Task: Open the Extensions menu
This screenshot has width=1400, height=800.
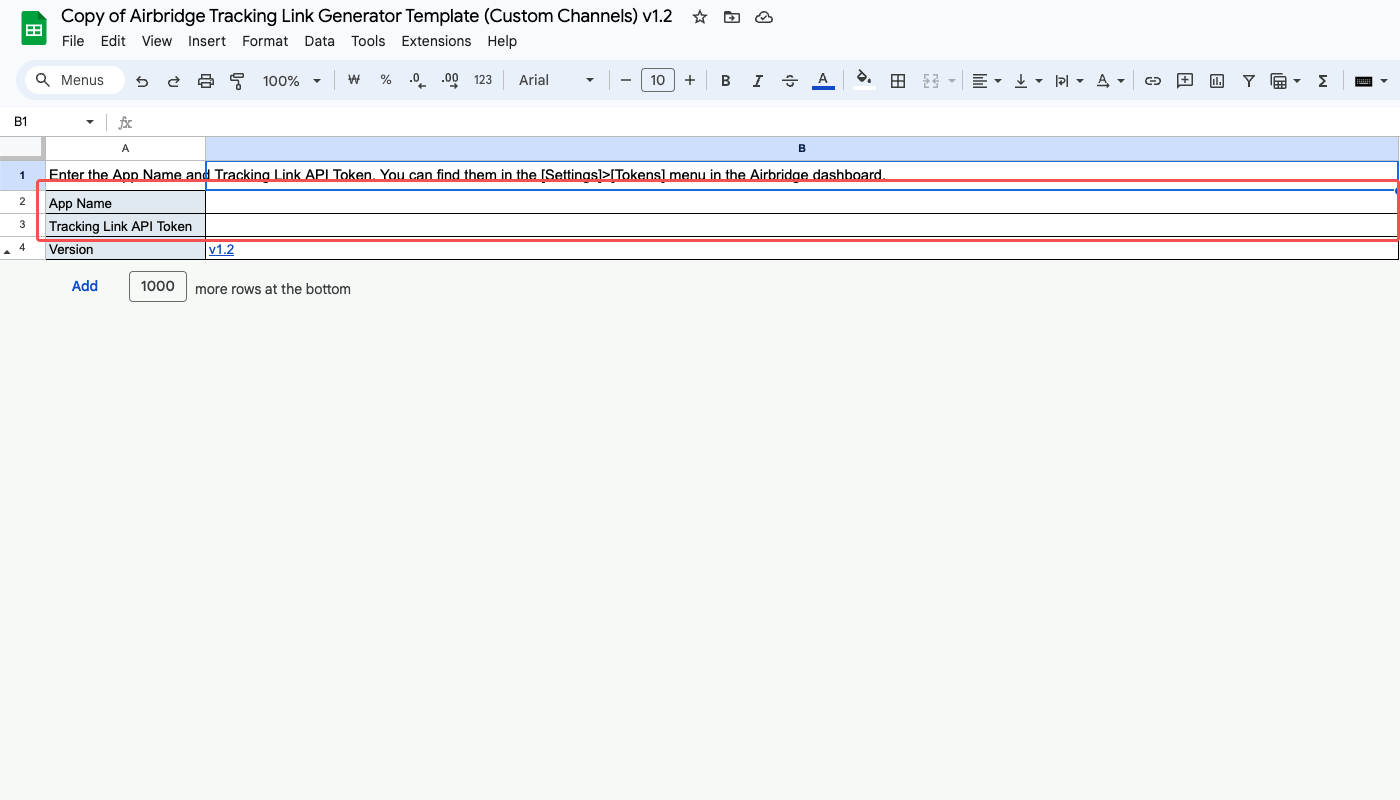Action: point(436,41)
